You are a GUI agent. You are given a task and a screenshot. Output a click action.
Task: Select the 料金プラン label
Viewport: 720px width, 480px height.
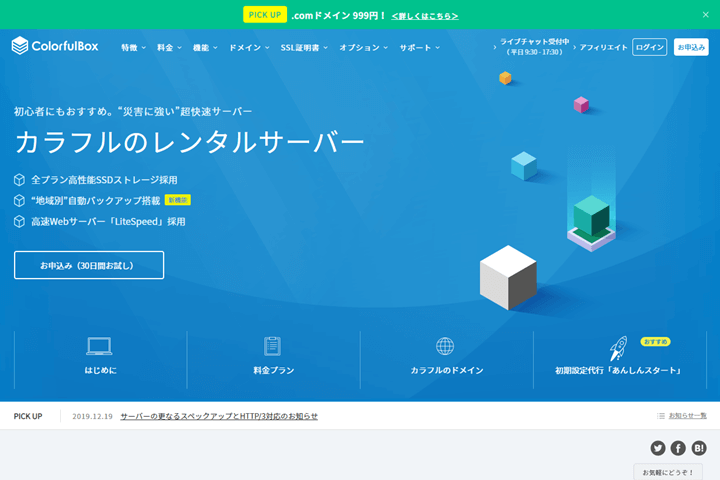[x=274, y=370]
